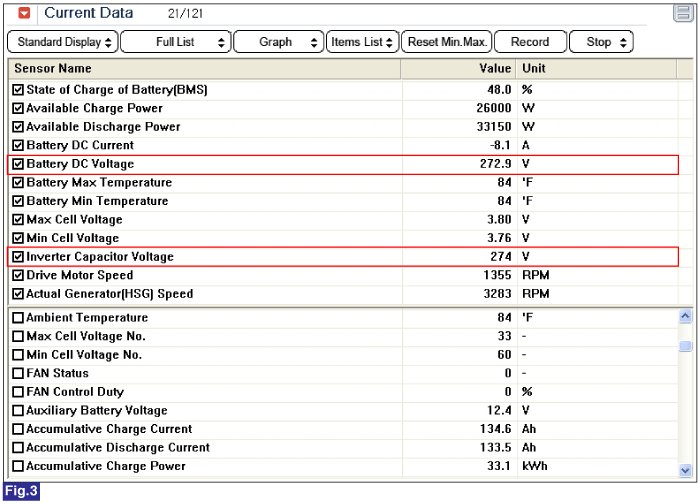The height and width of the screenshot is (504, 700).
Task: Uncheck Inverter Capacitor Voltage checkbox
Action: click(18, 257)
